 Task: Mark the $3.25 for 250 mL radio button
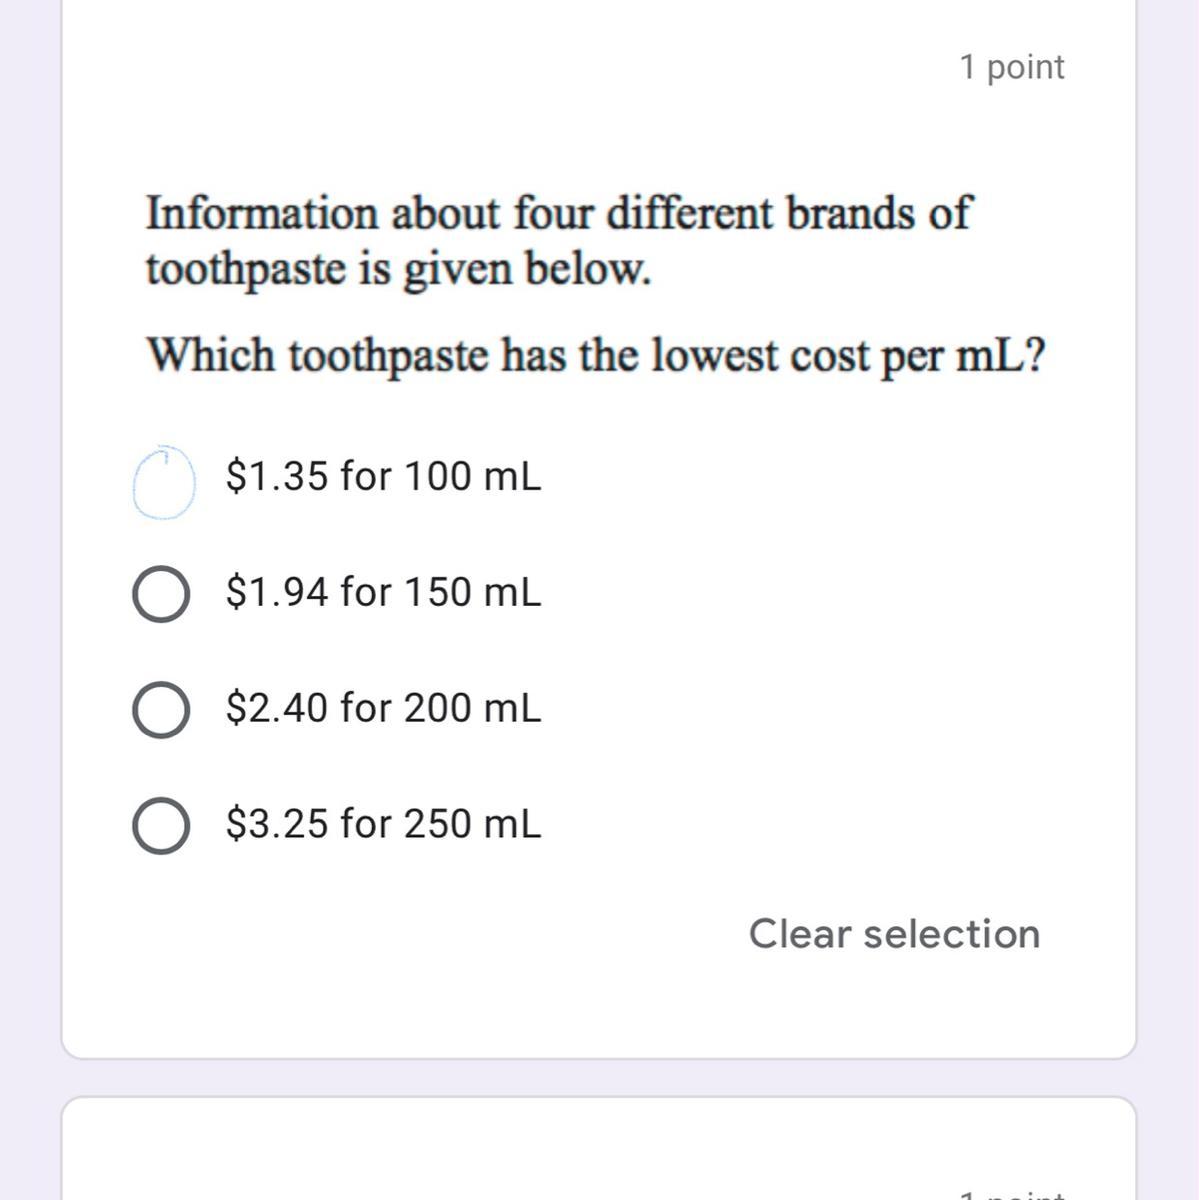(160, 826)
